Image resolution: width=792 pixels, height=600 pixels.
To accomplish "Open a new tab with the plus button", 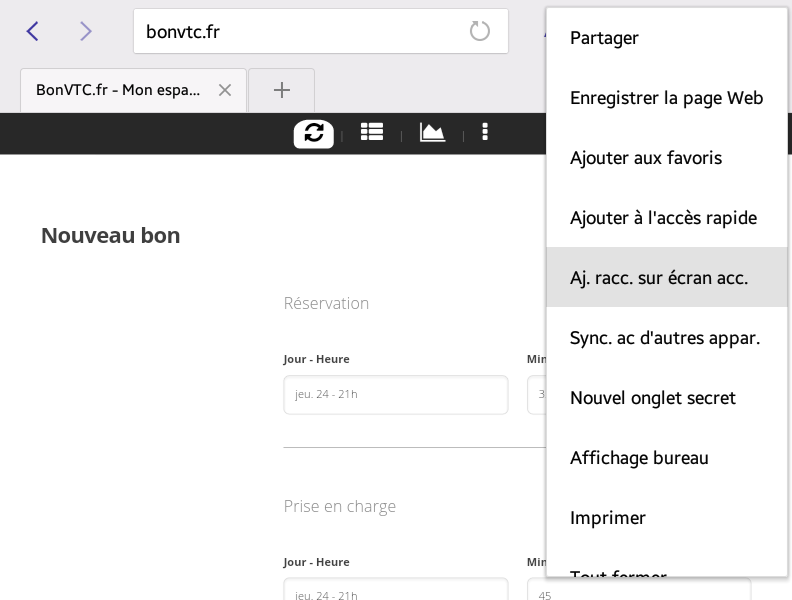I will coord(281,90).
